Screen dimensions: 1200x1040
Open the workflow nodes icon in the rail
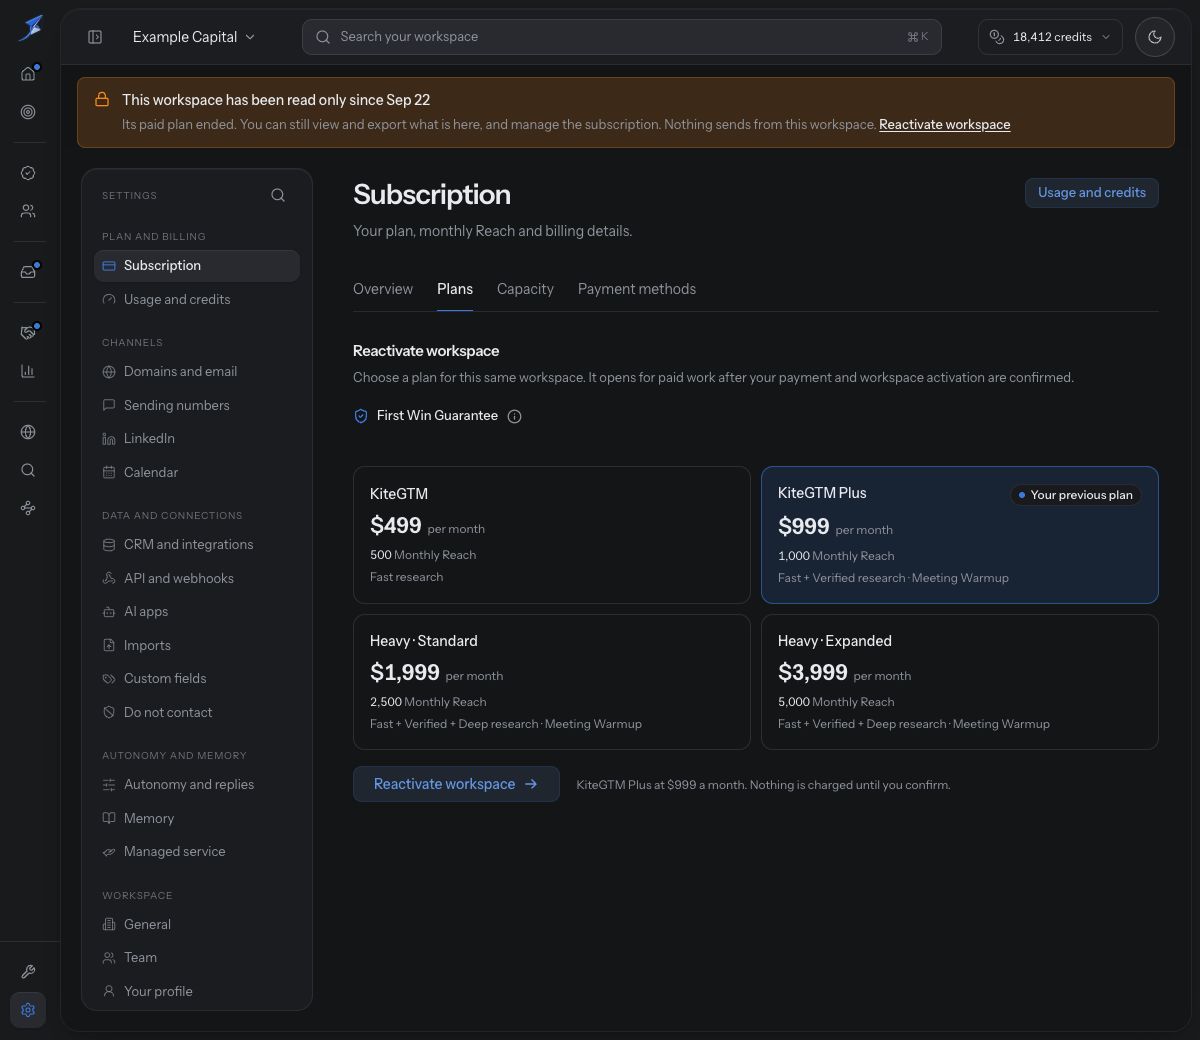[x=28, y=508]
